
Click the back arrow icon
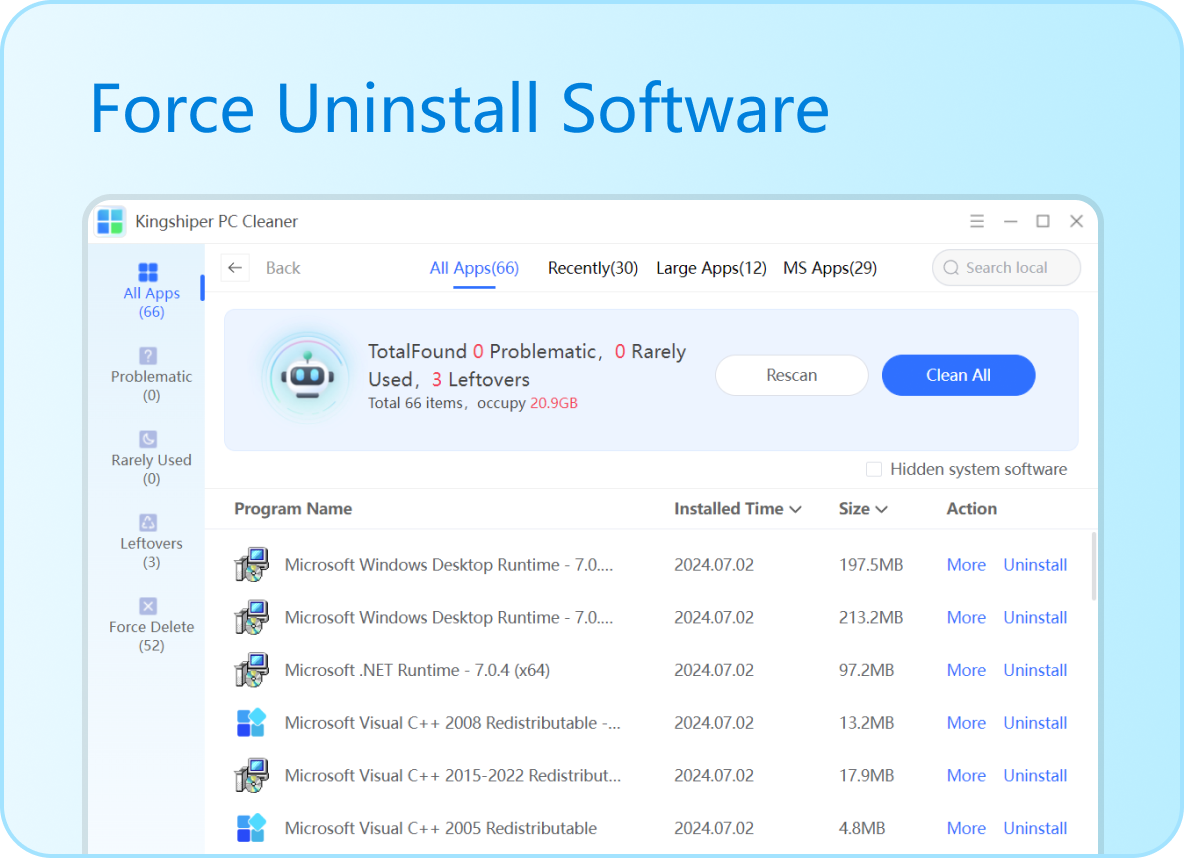click(x=235, y=267)
